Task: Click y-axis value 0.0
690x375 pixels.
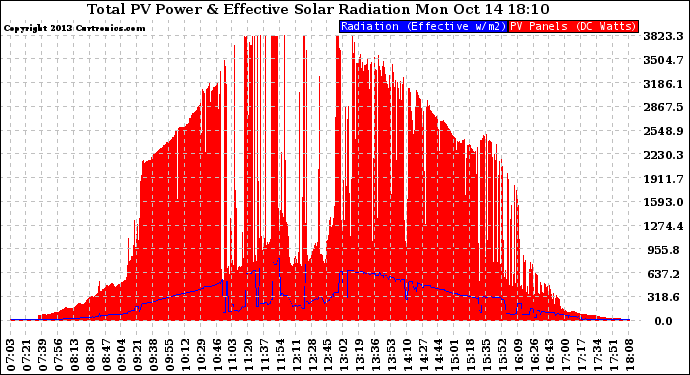Action: pos(663,321)
